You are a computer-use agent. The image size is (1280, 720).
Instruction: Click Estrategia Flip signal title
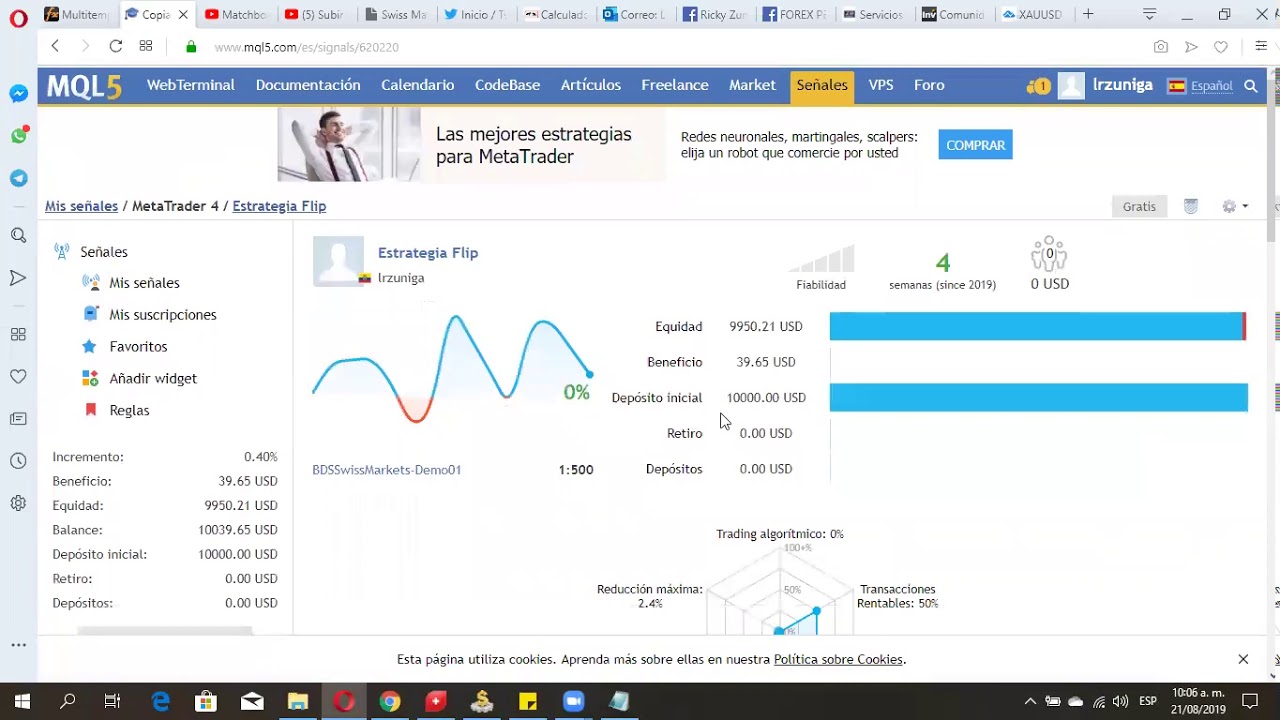point(428,253)
